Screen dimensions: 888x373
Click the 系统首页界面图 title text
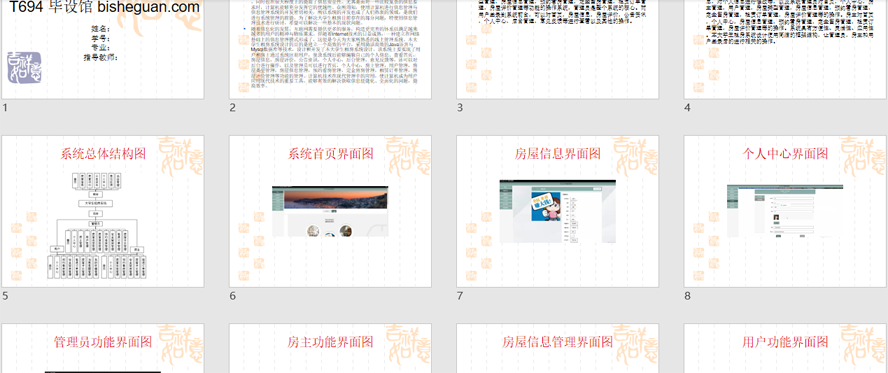coord(331,153)
